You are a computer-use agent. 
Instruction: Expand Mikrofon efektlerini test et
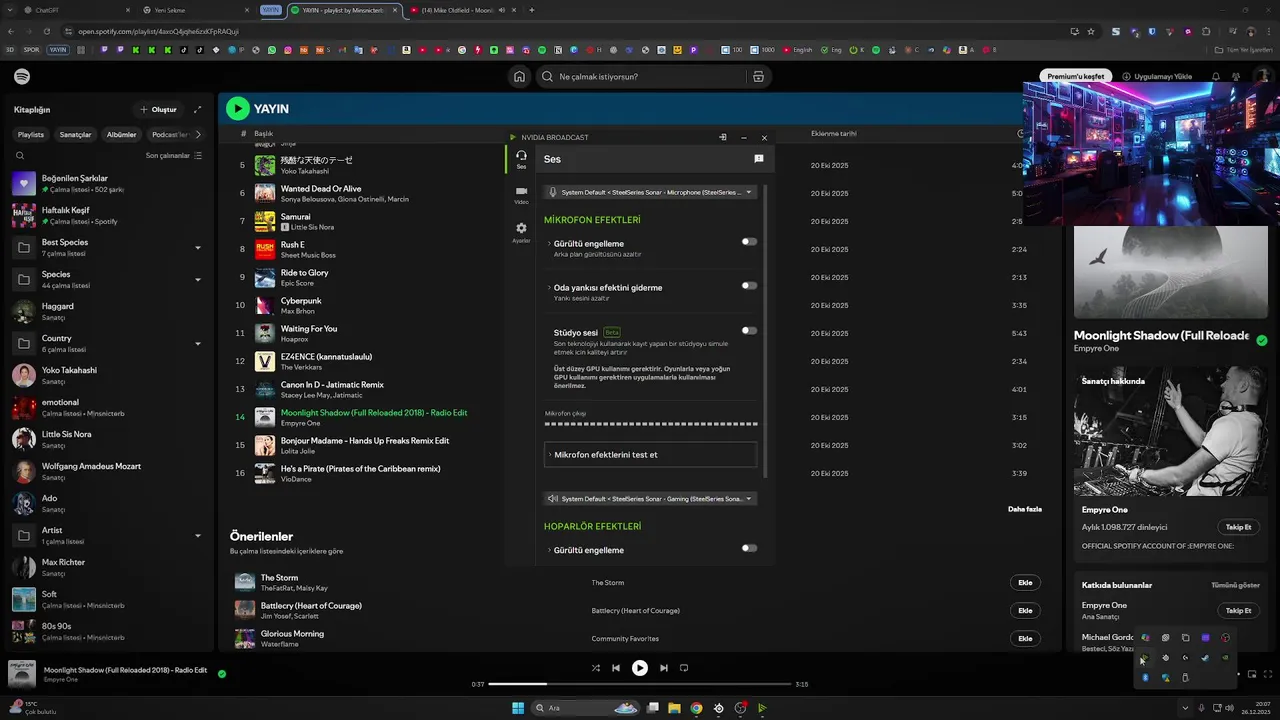[650, 454]
